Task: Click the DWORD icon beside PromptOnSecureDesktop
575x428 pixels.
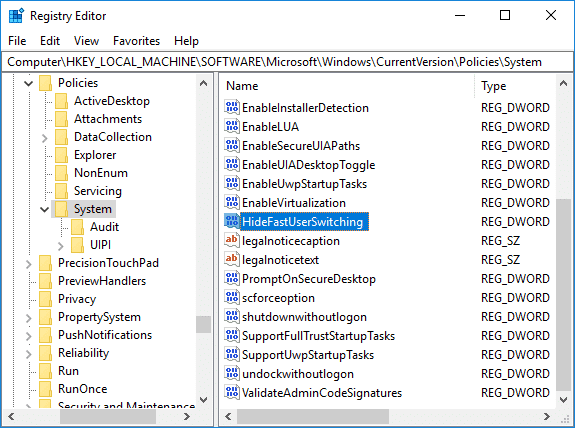Action: coord(231,279)
